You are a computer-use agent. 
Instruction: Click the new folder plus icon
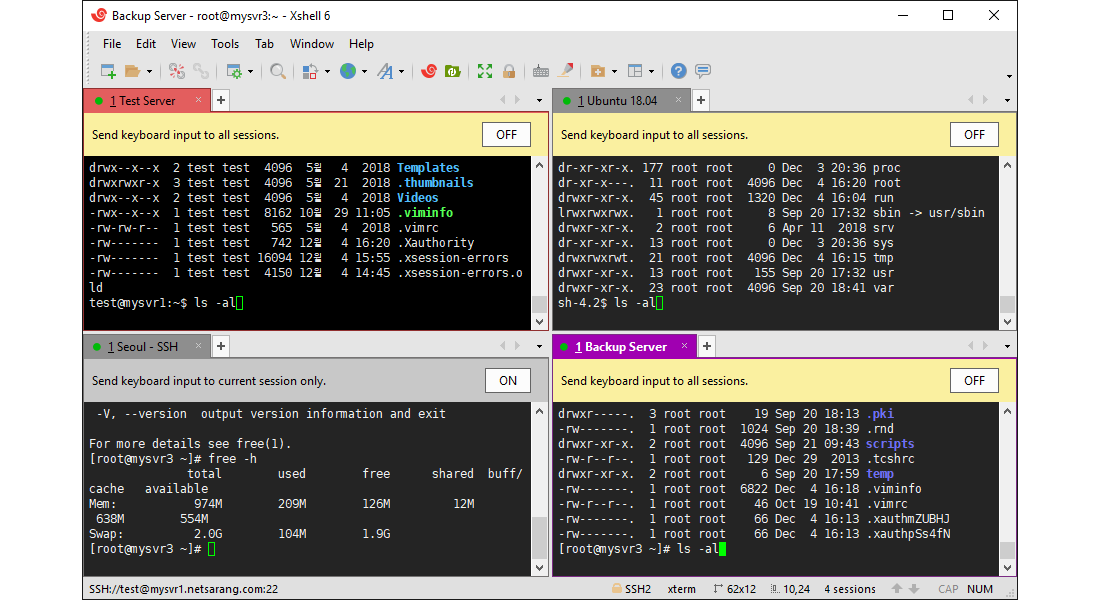(x=598, y=71)
